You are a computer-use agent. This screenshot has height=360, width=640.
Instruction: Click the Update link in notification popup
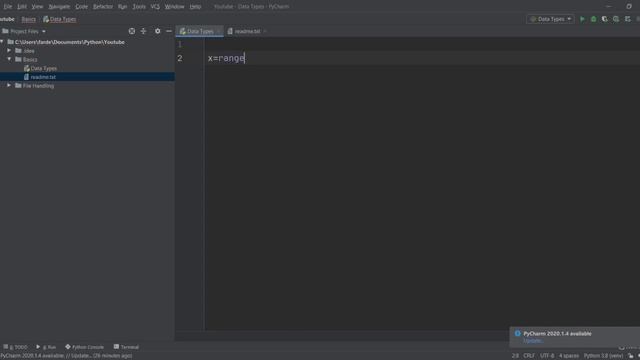click(533, 341)
